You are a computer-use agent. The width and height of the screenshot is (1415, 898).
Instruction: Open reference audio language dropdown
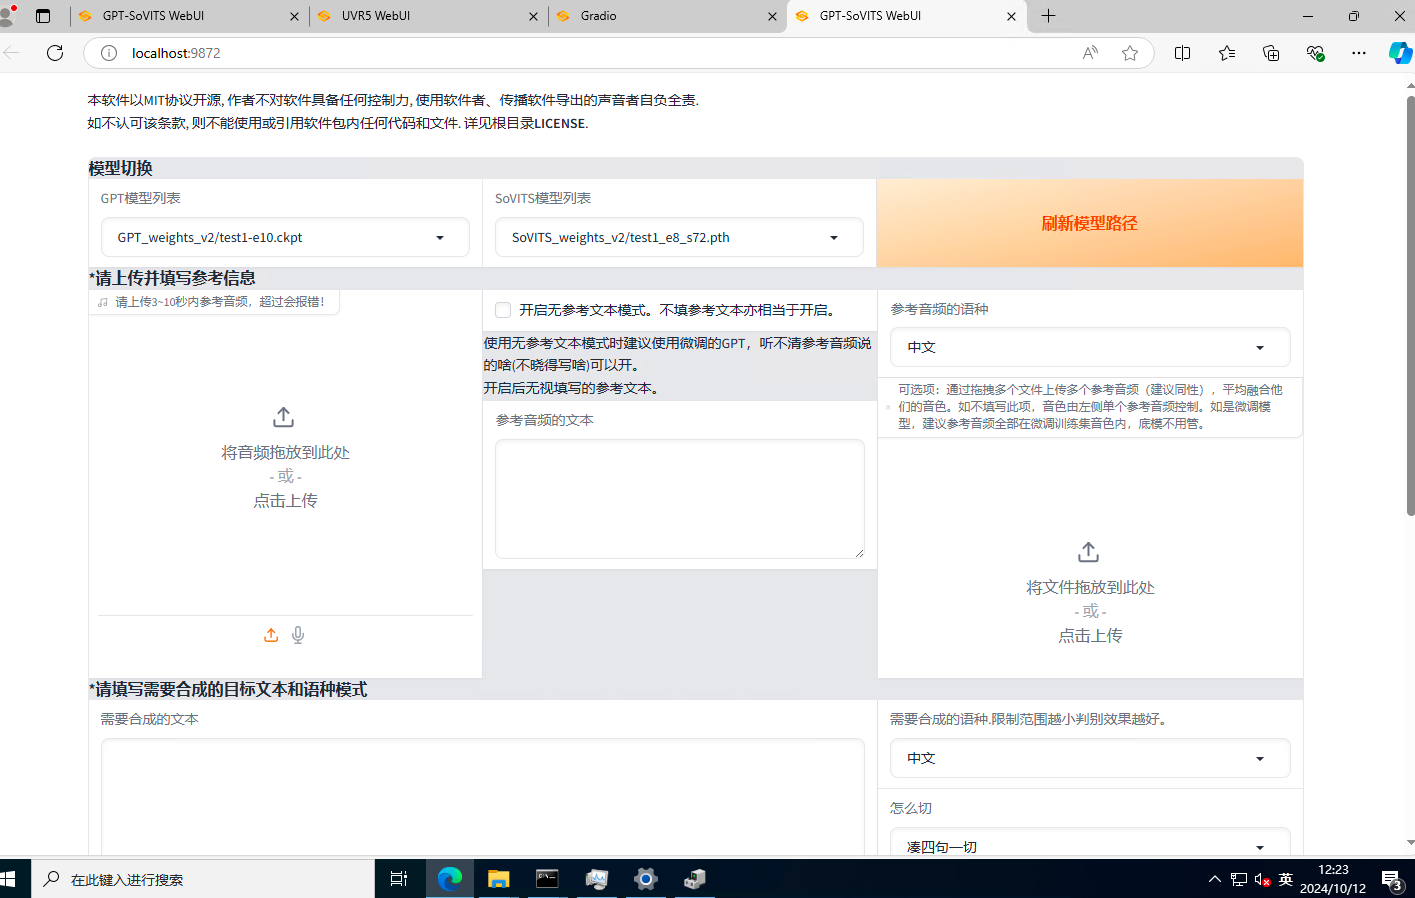[x=1089, y=347]
